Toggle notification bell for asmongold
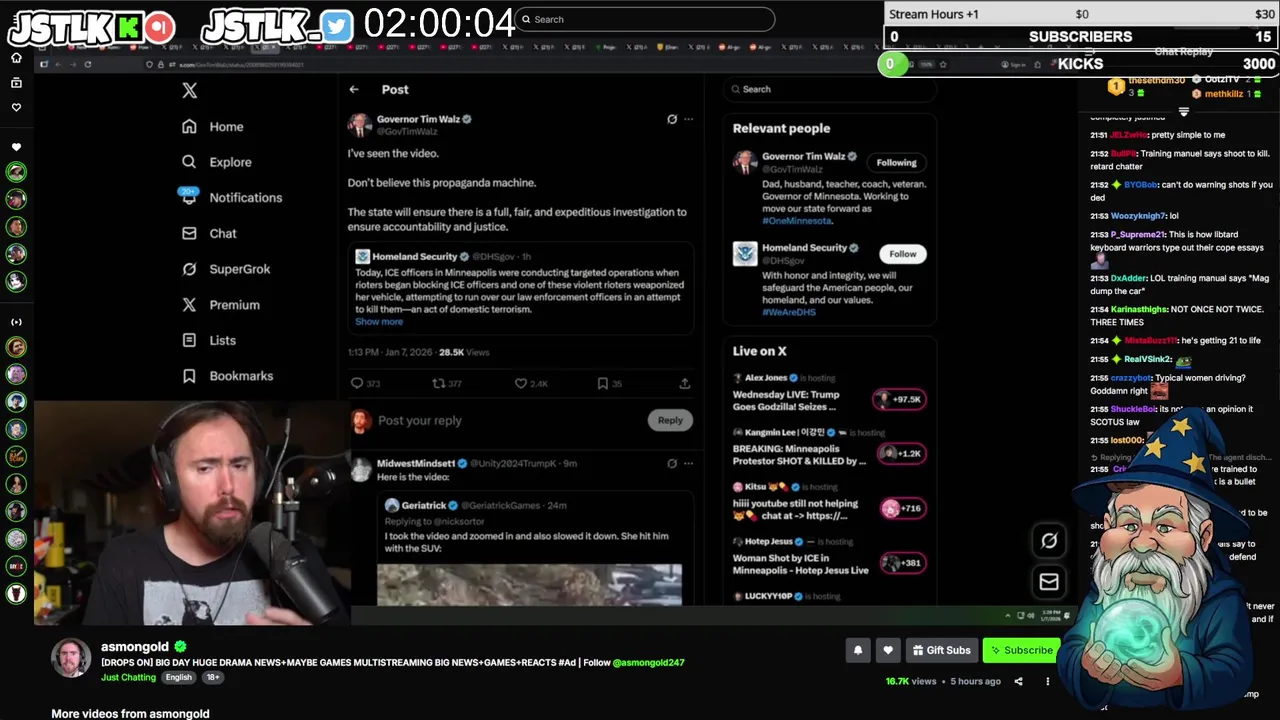 point(858,650)
